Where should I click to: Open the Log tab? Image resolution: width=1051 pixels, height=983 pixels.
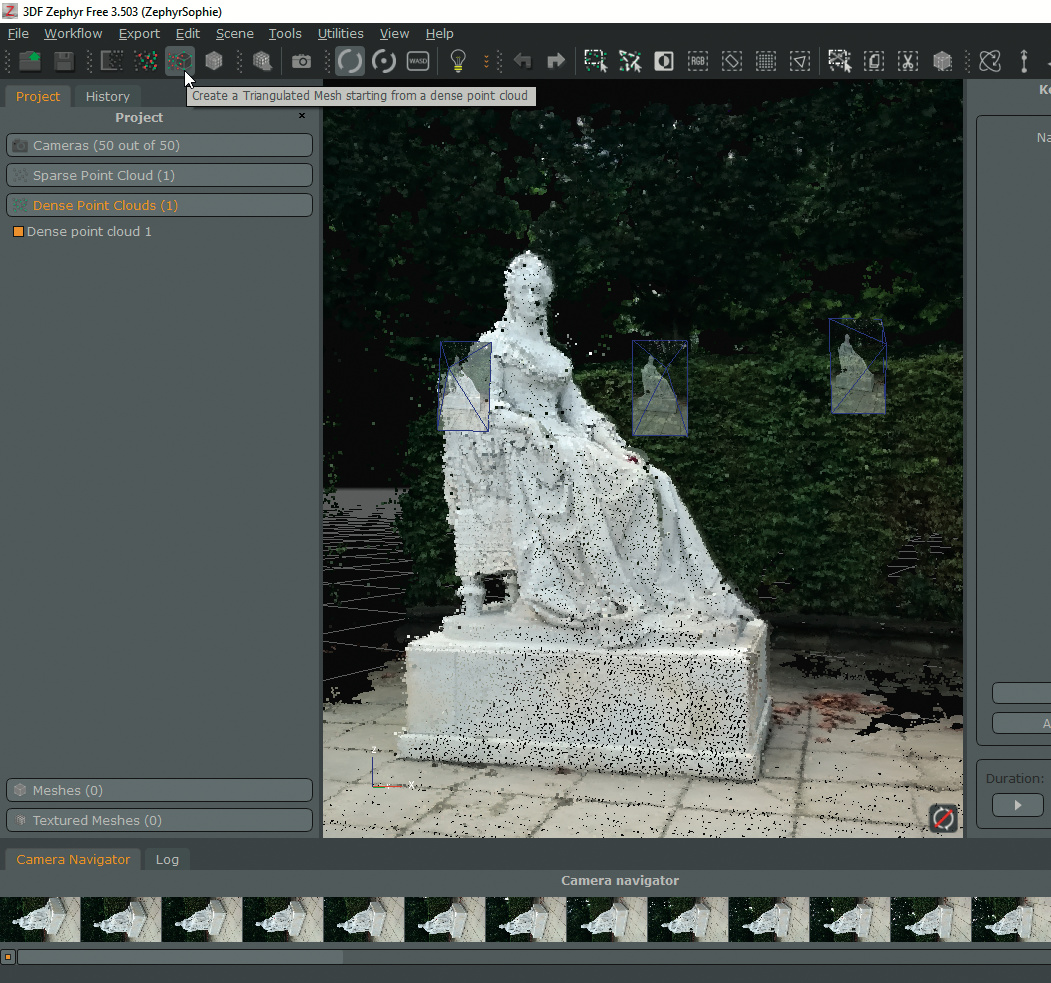pyautogui.click(x=167, y=860)
